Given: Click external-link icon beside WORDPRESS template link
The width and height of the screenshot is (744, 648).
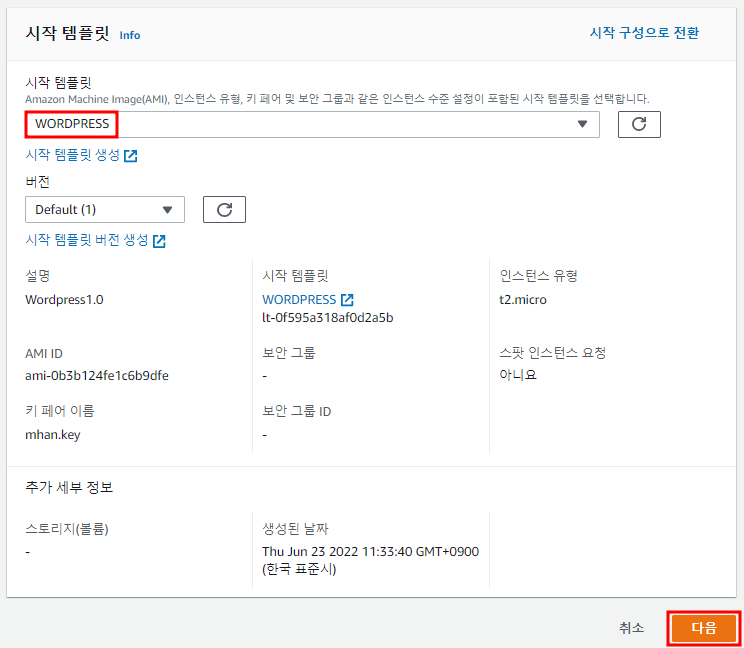Looking at the screenshot, I should [347, 300].
